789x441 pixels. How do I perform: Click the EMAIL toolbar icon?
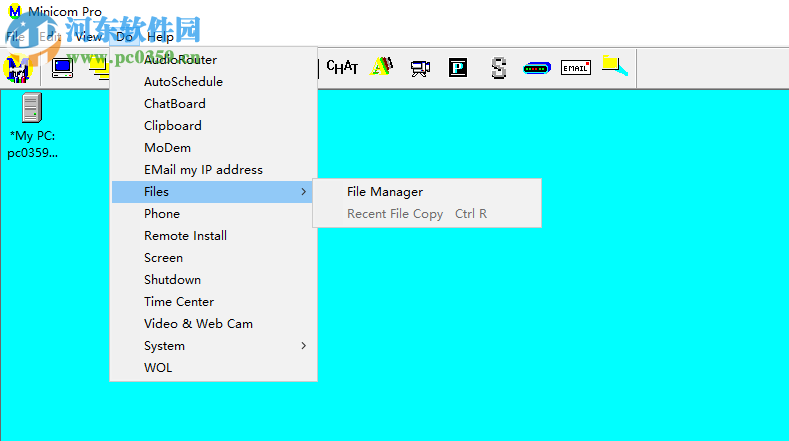575,68
